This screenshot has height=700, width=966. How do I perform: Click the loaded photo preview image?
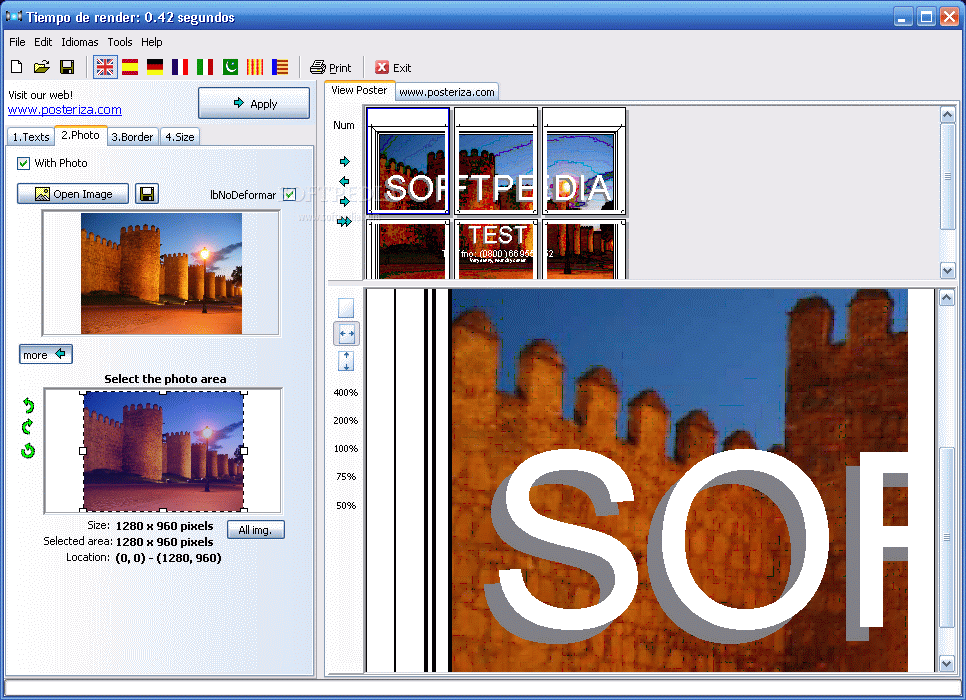161,274
